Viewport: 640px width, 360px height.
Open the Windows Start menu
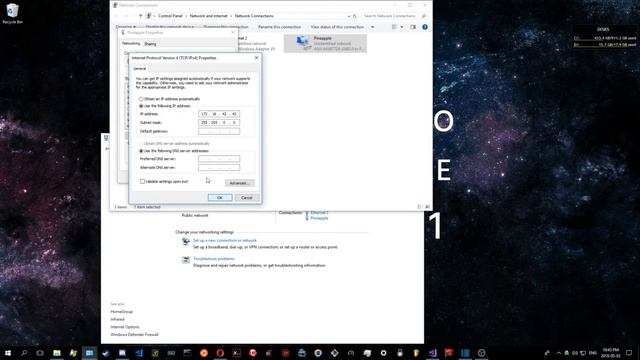click(8, 353)
